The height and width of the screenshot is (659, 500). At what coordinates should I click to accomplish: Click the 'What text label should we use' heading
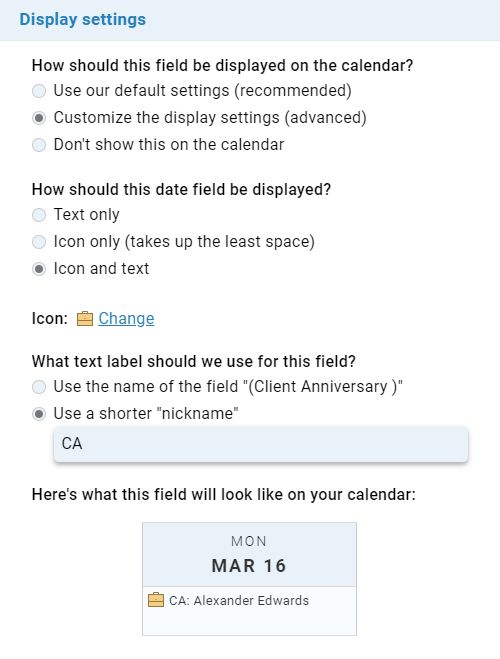(x=193, y=361)
